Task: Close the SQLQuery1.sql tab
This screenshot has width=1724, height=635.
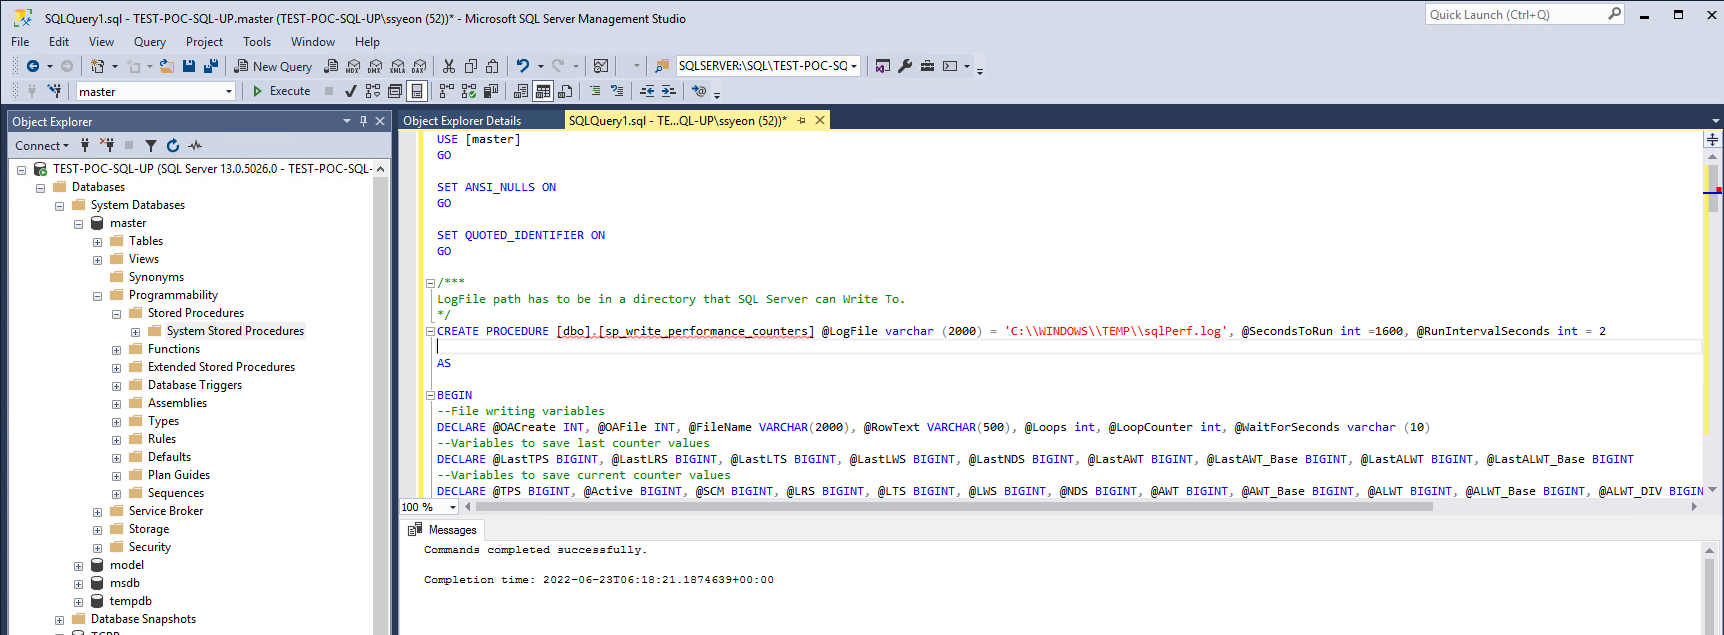Action: click(820, 120)
